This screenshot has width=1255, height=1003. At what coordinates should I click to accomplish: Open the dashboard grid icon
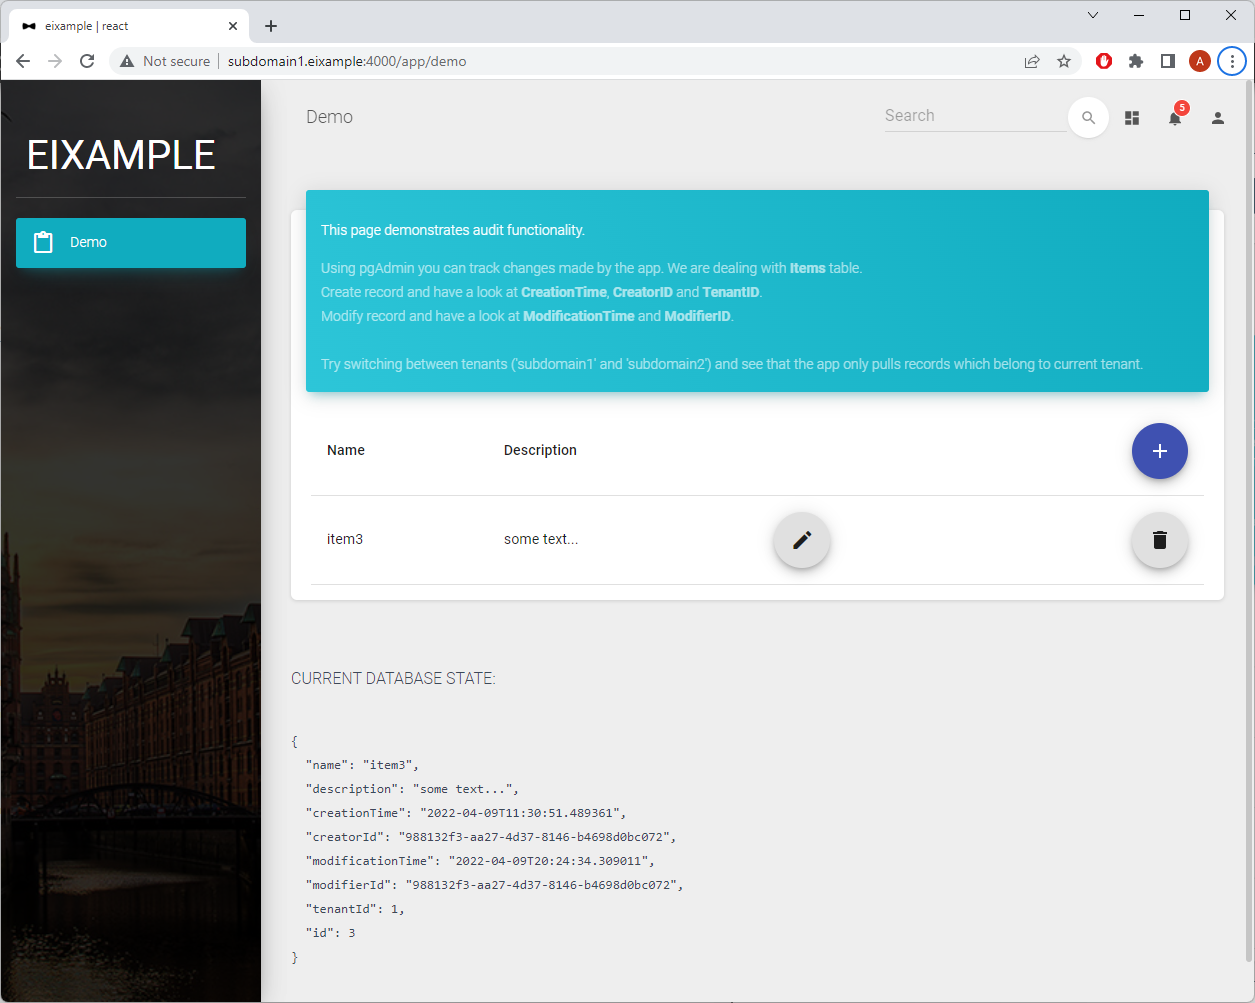tap(1132, 118)
